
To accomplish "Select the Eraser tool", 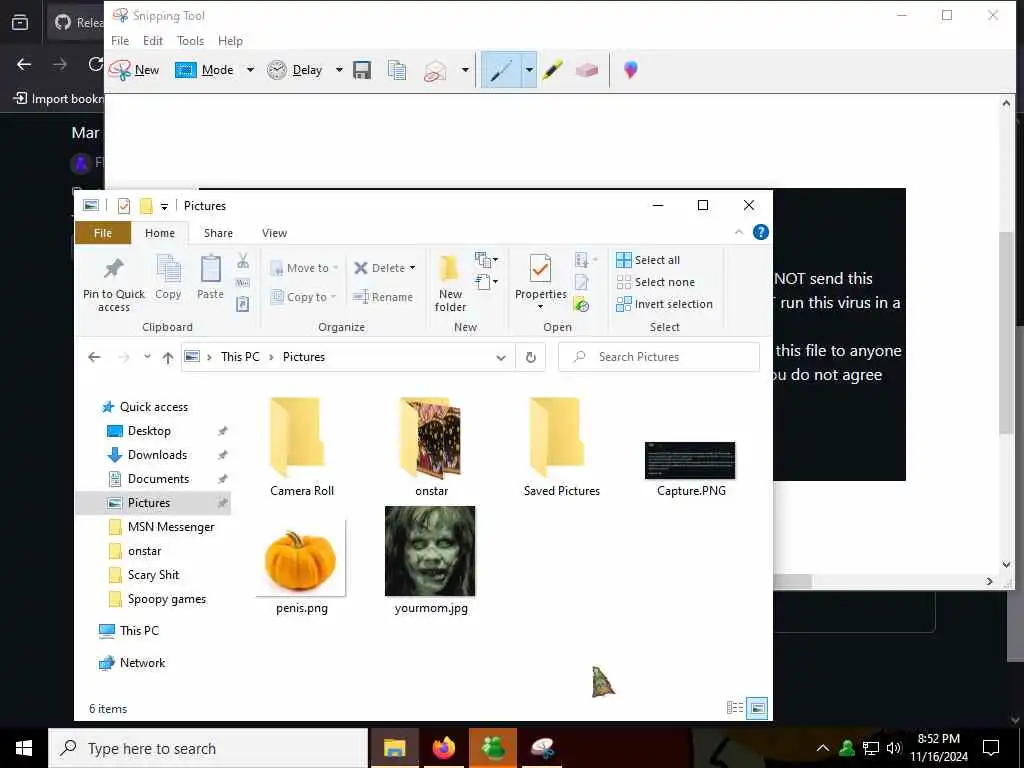I will point(586,70).
